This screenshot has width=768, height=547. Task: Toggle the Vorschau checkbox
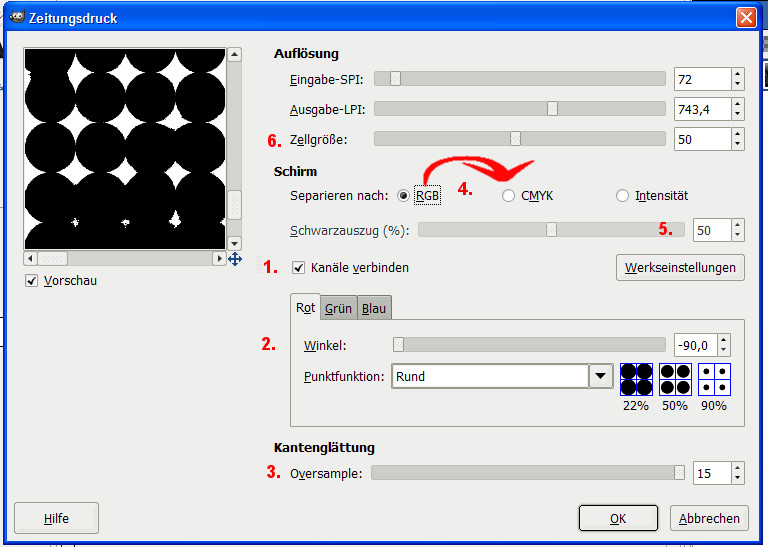33,281
